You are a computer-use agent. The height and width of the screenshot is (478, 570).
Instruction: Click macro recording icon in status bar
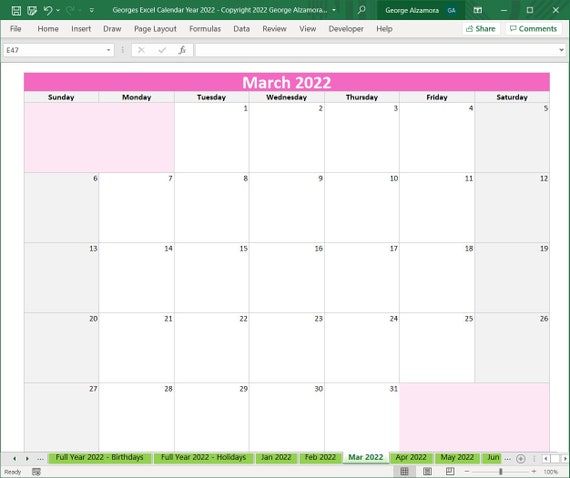tap(36, 472)
